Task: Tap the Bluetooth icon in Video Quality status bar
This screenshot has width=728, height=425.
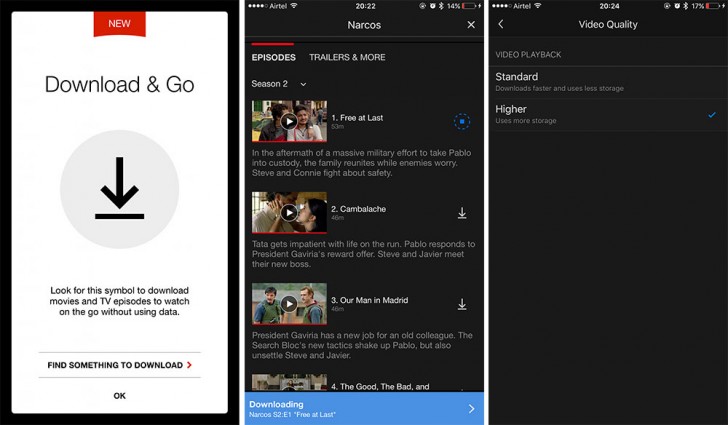Action: point(685,6)
